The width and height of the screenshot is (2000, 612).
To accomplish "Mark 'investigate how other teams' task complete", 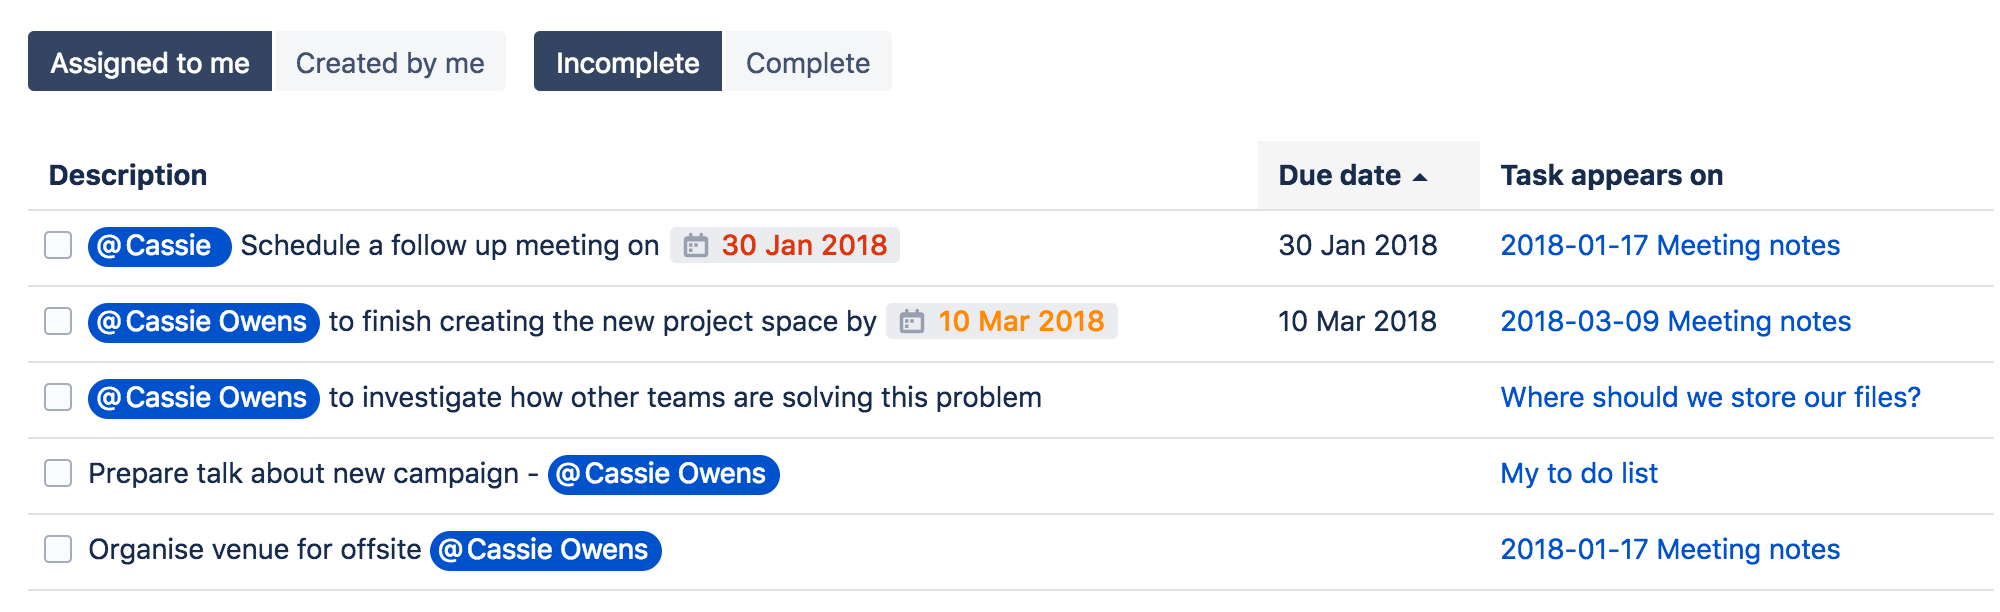I will pyautogui.click(x=58, y=397).
